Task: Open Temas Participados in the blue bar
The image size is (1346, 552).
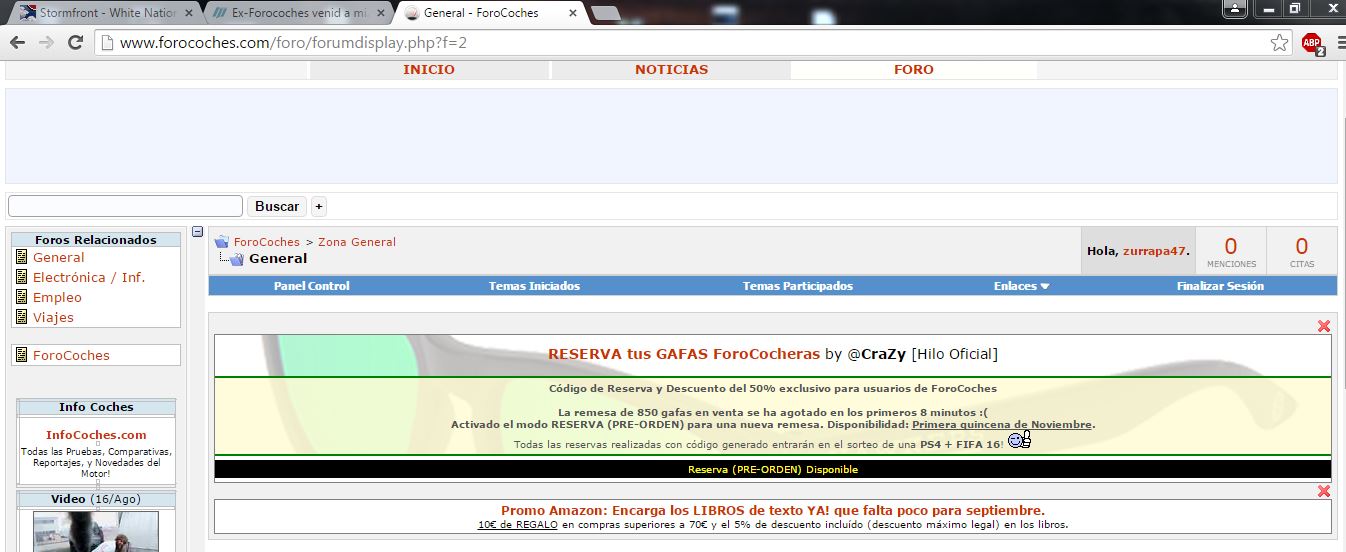Action: point(798,286)
